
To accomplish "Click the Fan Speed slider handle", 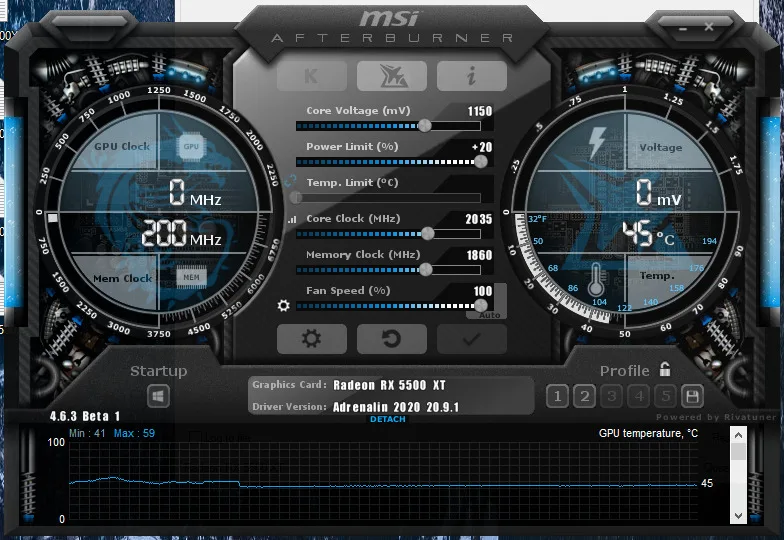I will (x=480, y=305).
